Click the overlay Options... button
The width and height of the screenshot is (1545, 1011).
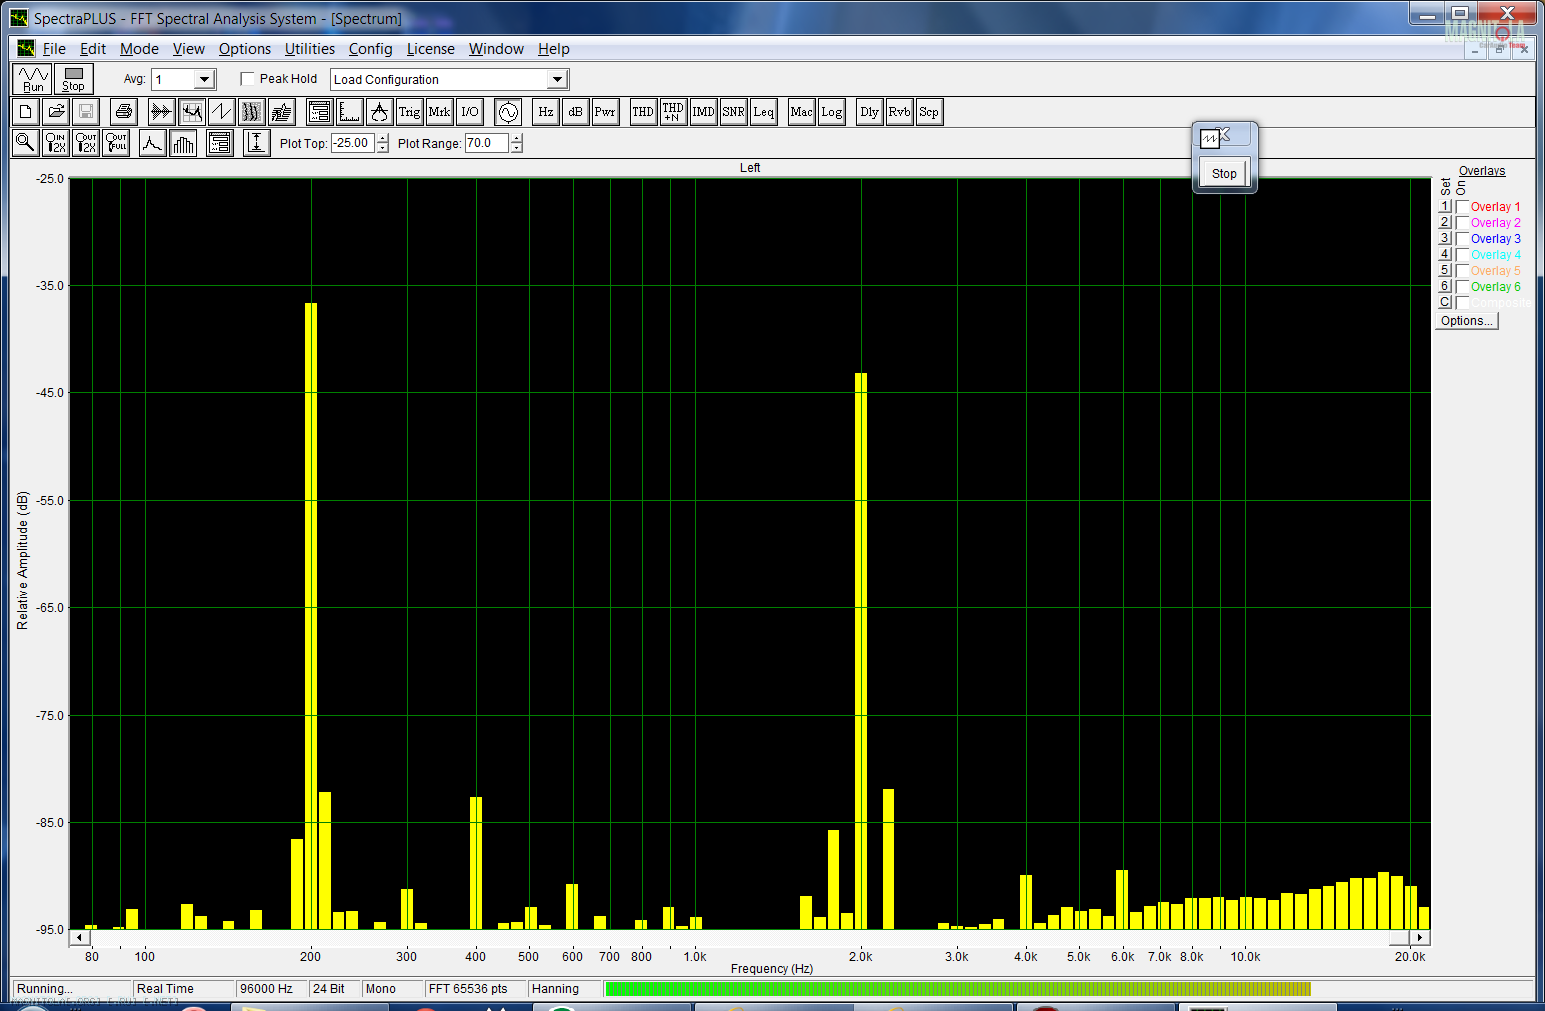tap(1467, 321)
